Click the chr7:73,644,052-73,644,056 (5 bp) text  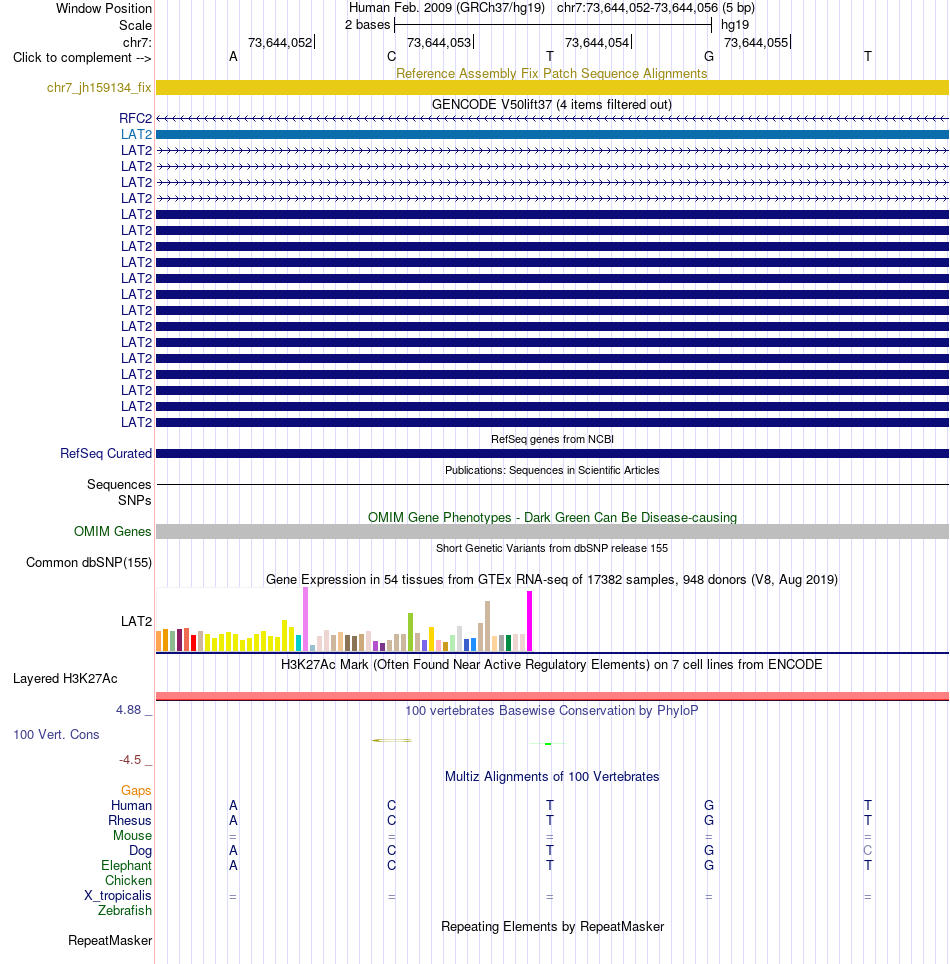(656, 8)
